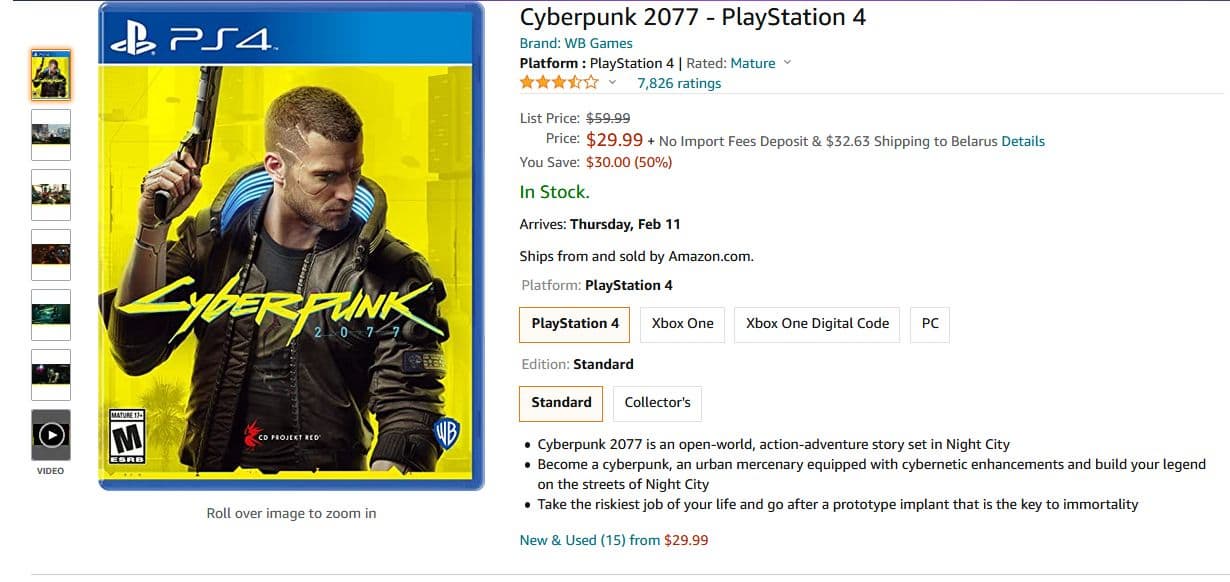Image resolution: width=1230 pixels, height=582 pixels.
Task: View the sixth screenshot thumbnail
Action: pyautogui.click(x=51, y=374)
